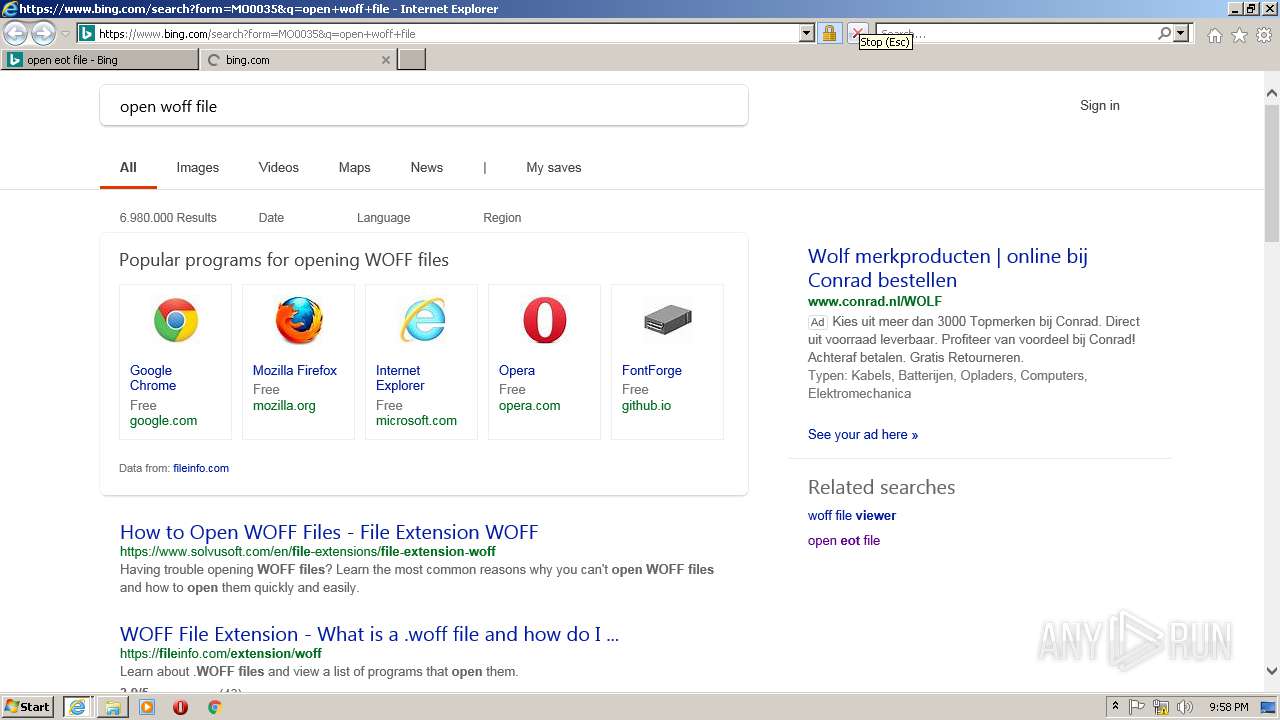The width and height of the screenshot is (1280, 720).
Task: Stop page loading with the red X
Action: (857, 33)
